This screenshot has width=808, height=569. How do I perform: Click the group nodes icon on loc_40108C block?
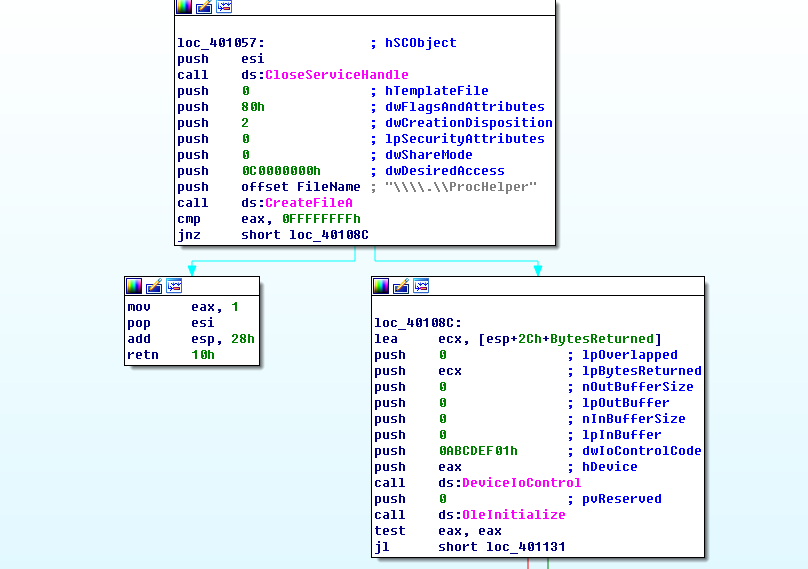click(x=422, y=286)
